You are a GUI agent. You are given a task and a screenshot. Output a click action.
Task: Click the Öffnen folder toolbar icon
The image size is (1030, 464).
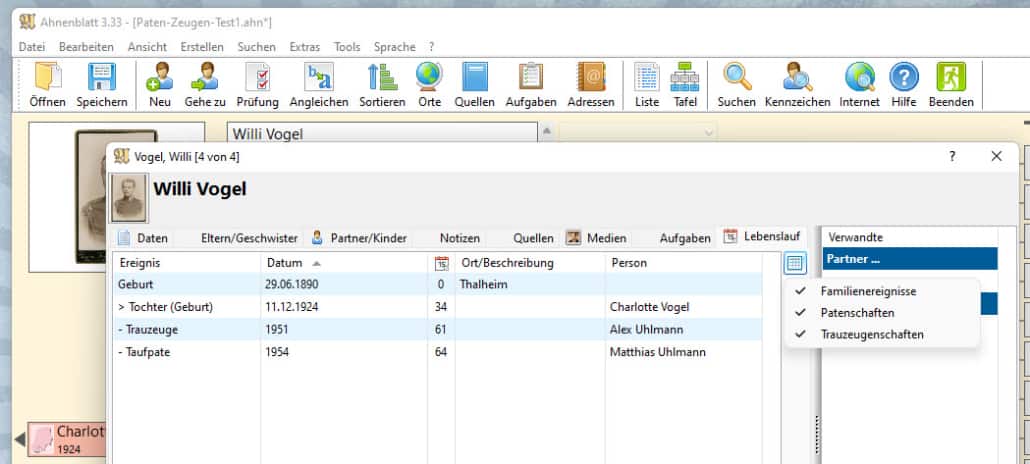click(47, 77)
